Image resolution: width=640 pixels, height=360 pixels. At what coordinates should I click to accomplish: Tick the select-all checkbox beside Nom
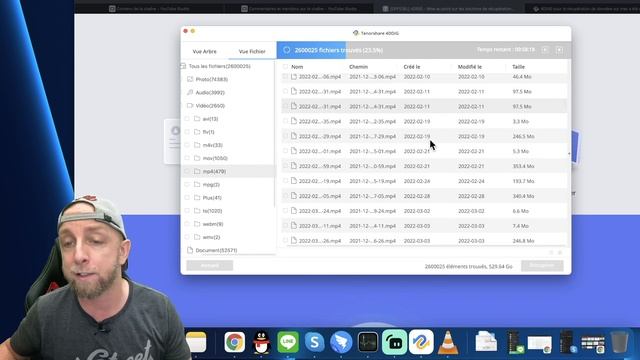pos(285,67)
